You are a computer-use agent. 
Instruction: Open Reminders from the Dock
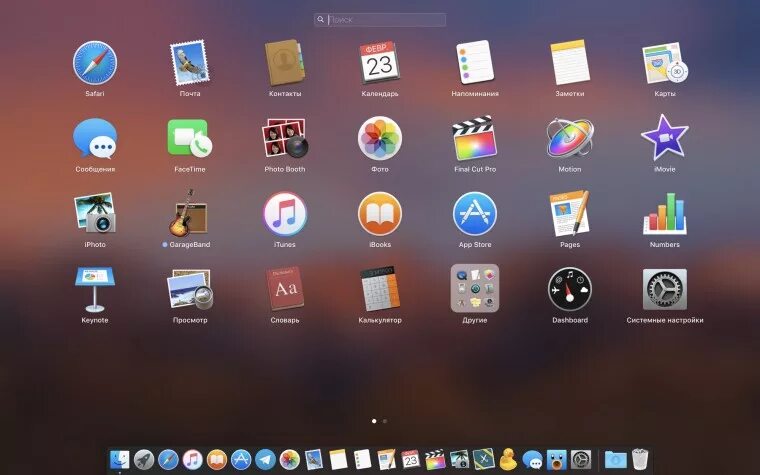coord(362,459)
